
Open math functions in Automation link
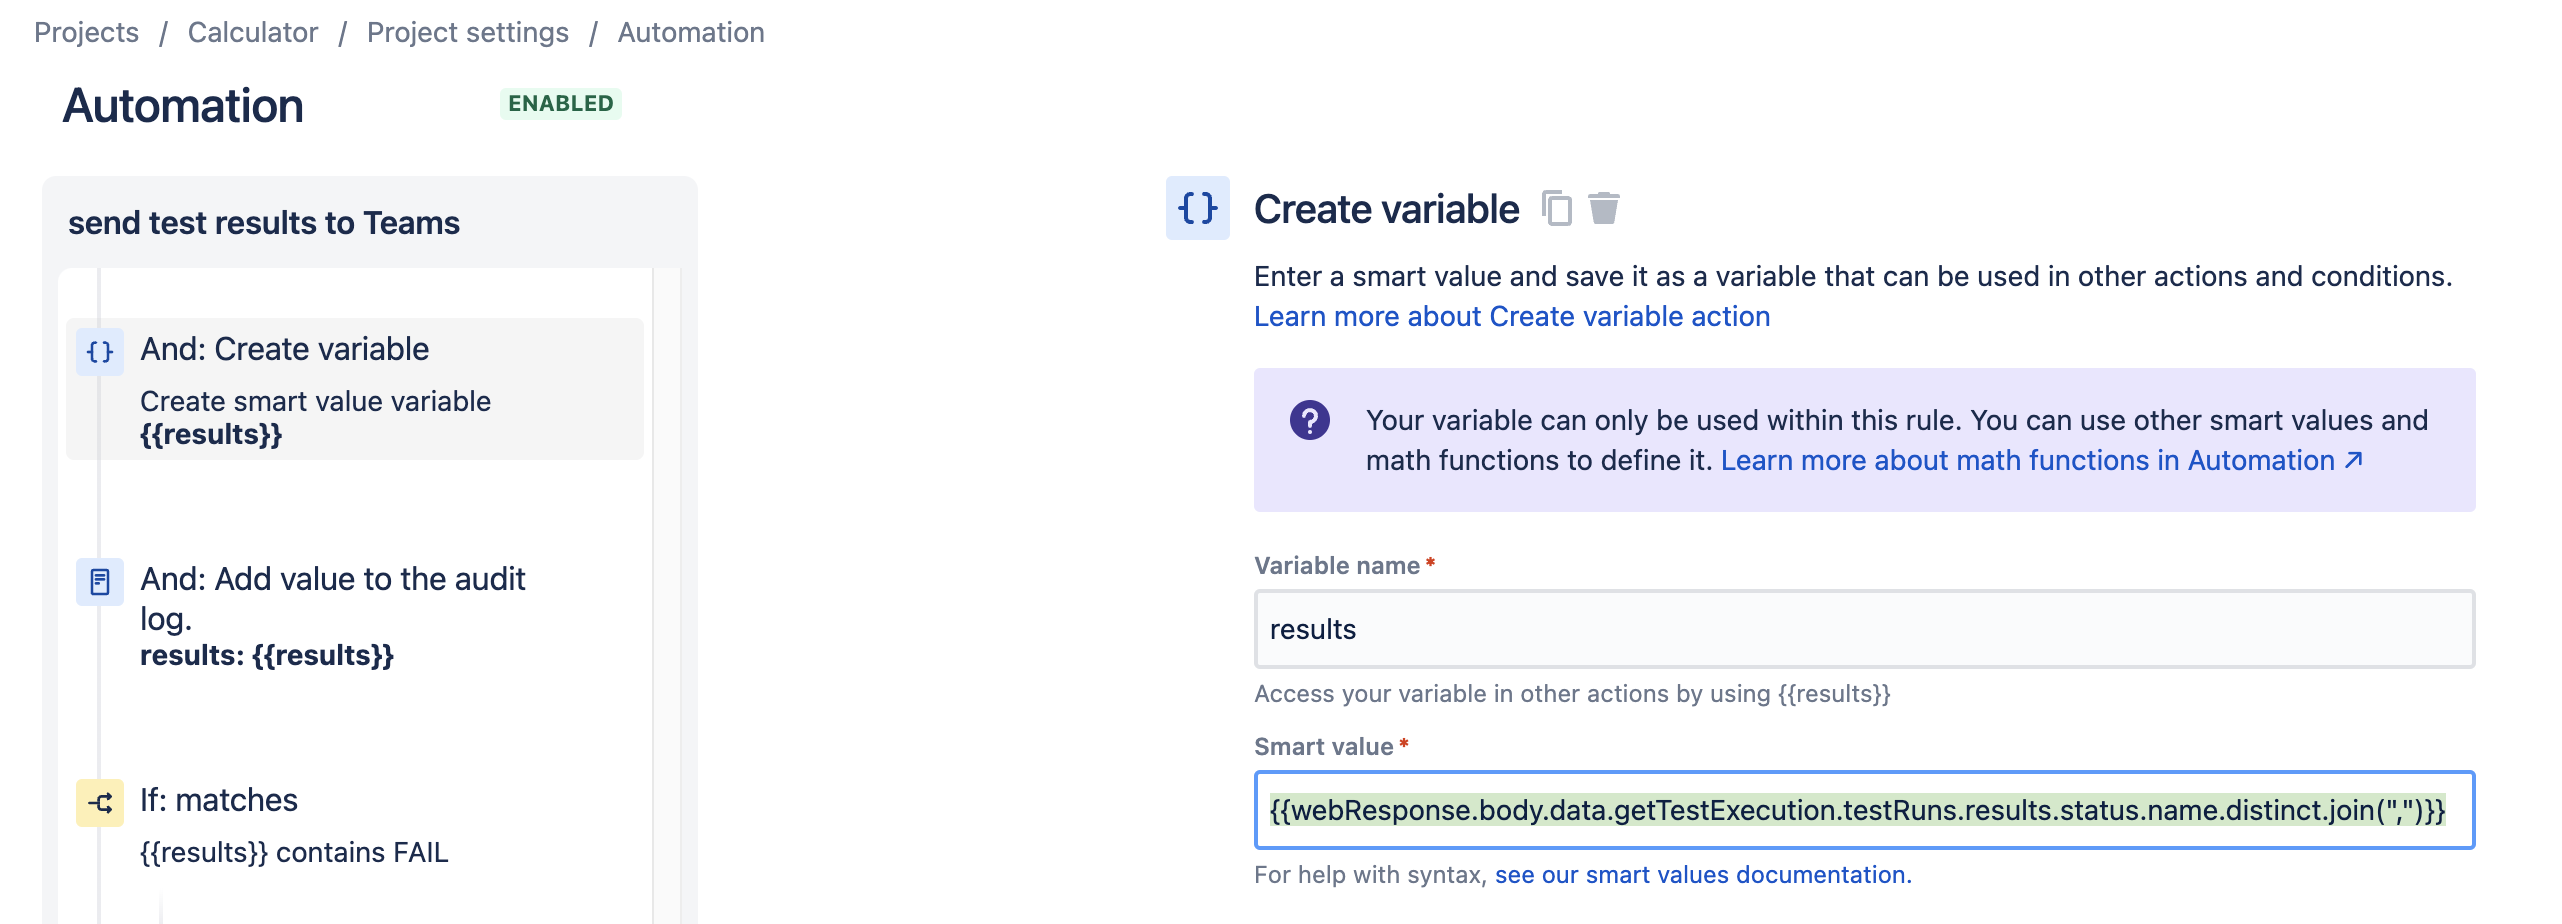pos(2028,460)
